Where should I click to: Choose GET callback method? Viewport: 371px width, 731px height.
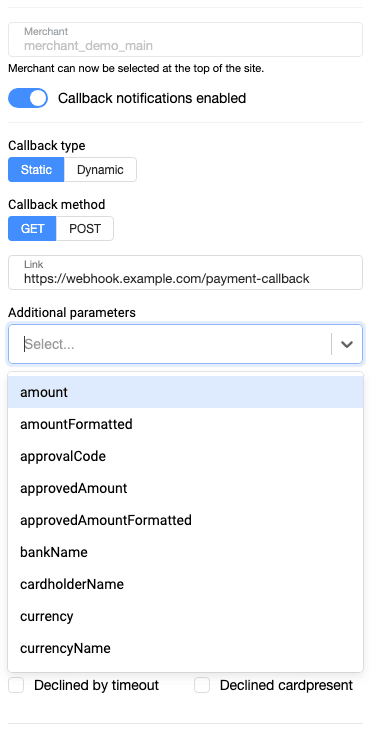coord(32,228)
